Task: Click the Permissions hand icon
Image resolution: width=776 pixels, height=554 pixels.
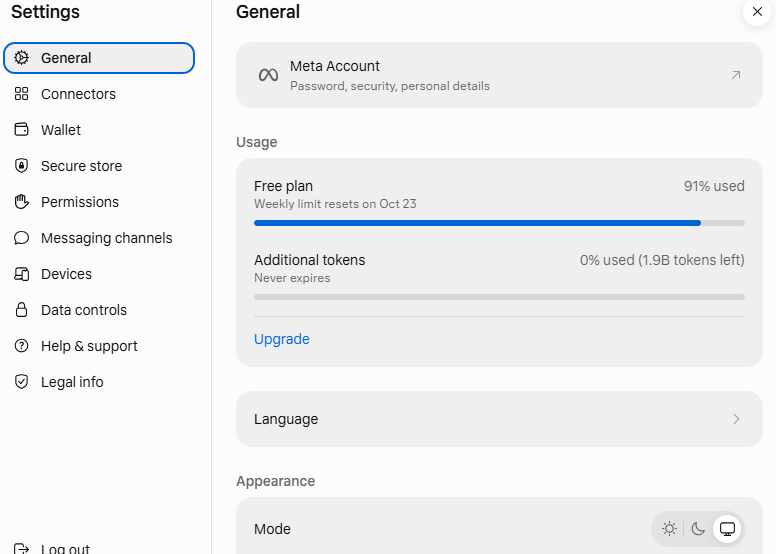Action: tap(21, 202)
